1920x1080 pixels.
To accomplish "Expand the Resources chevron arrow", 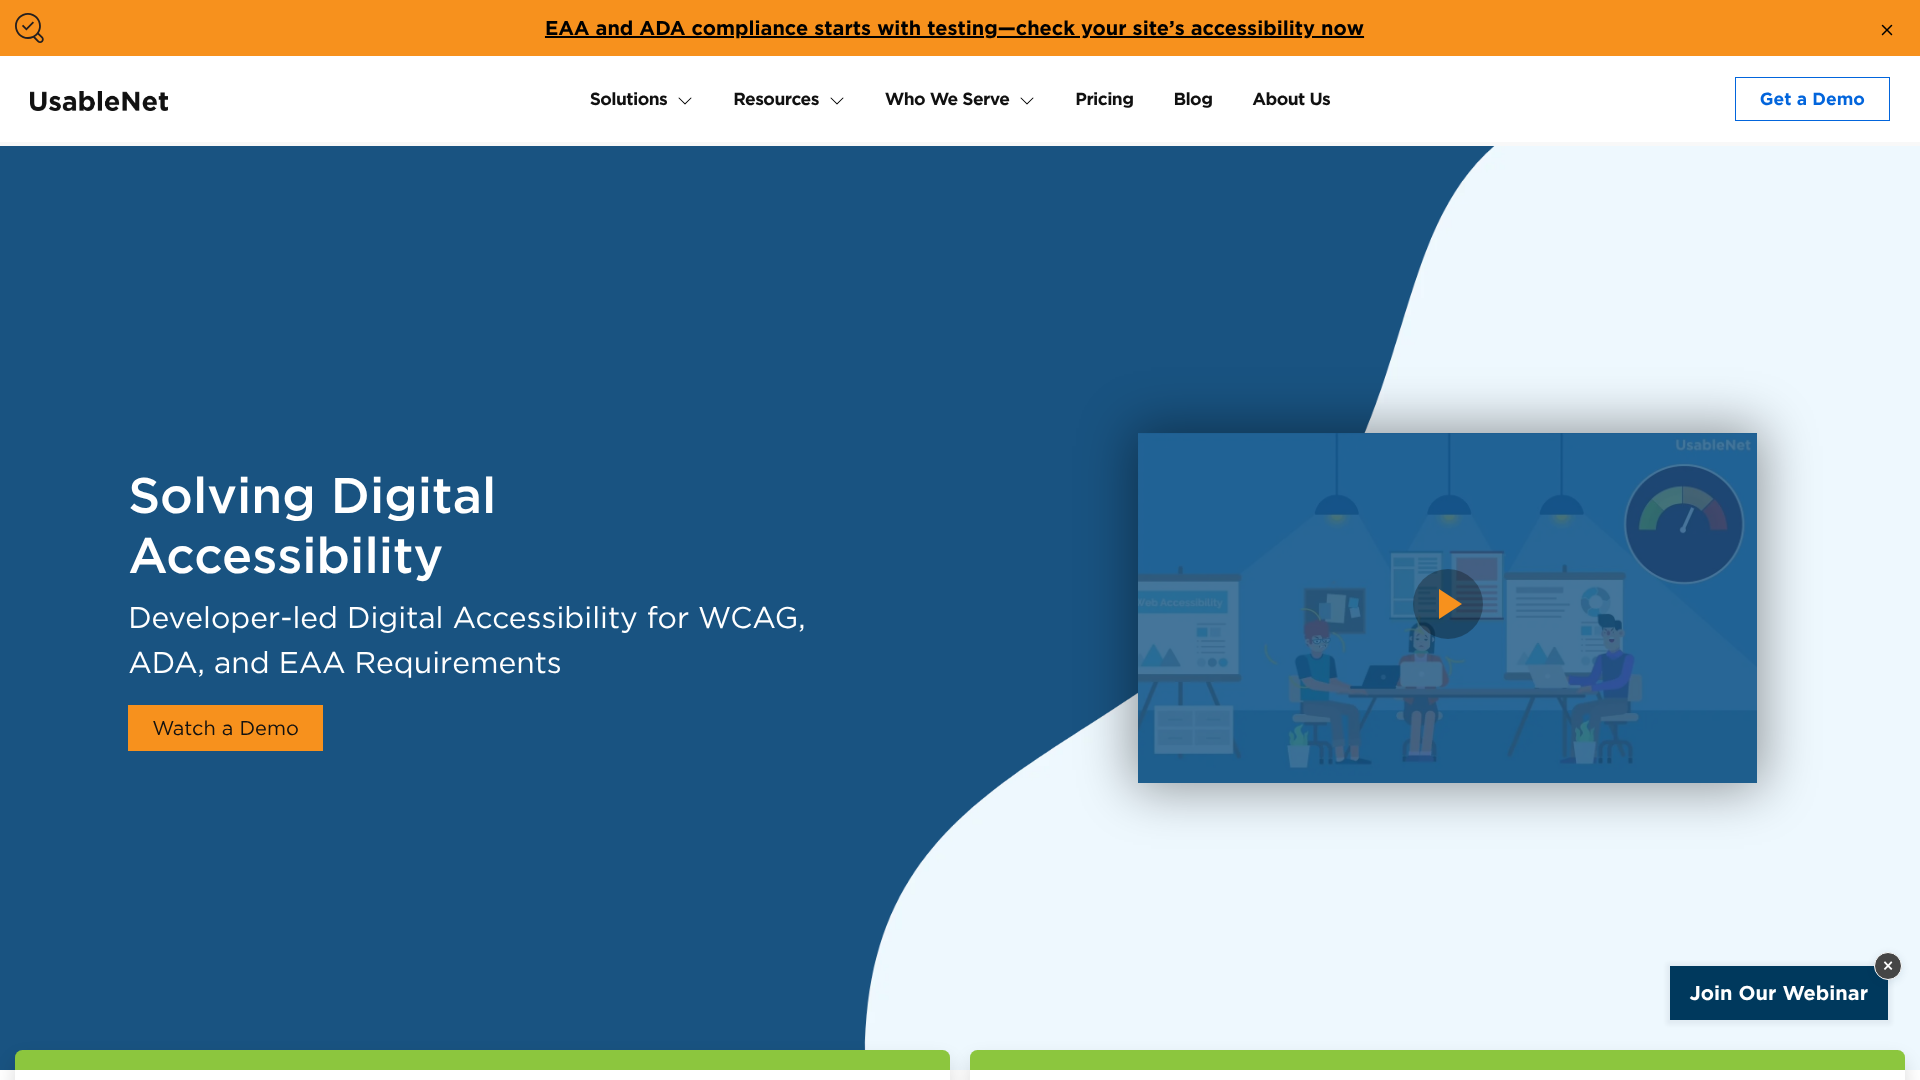I will [x=837, y=101].
